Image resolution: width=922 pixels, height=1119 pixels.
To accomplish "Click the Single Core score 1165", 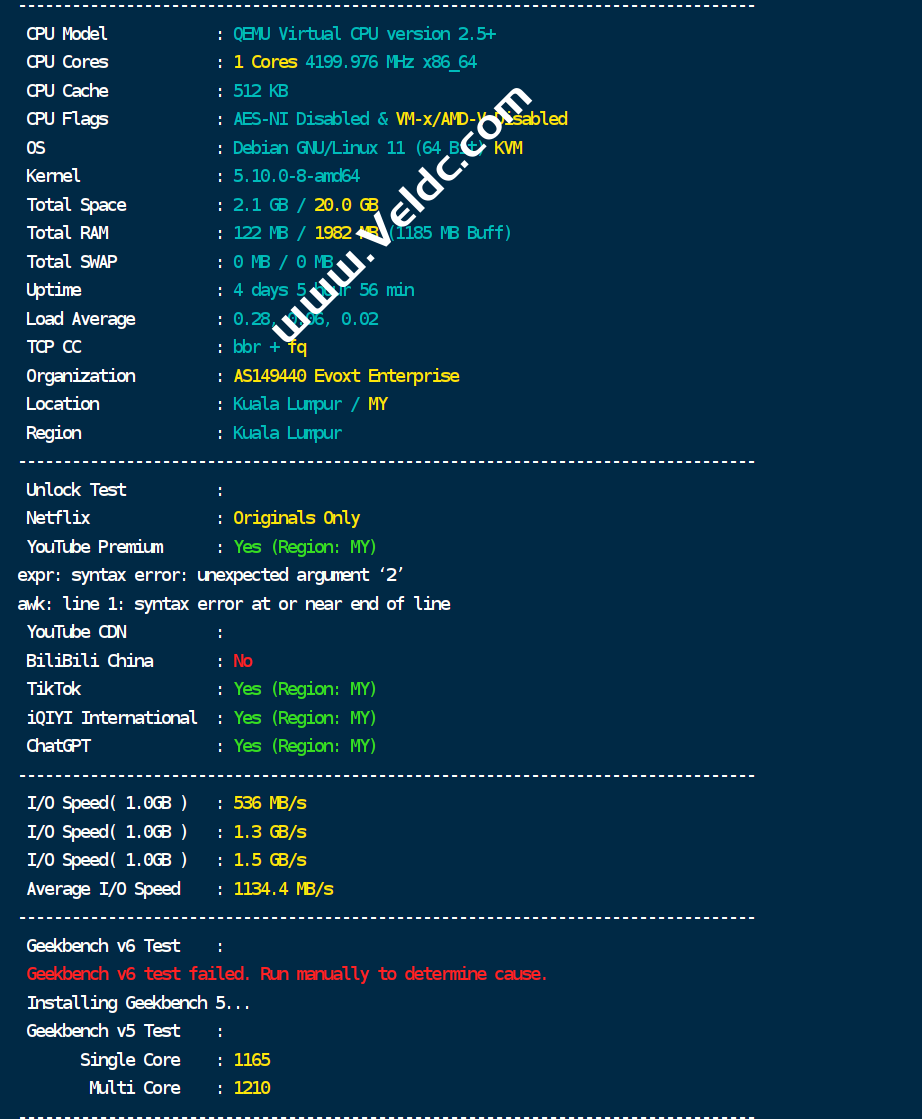I will coord(252,1060).
